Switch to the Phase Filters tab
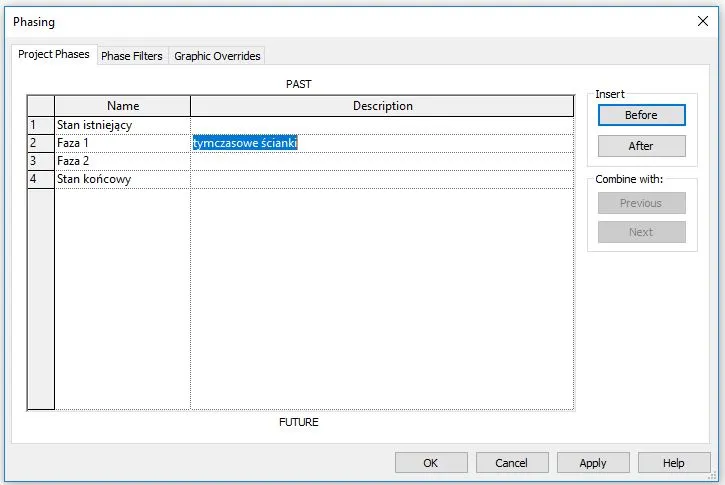 [131, 56]
